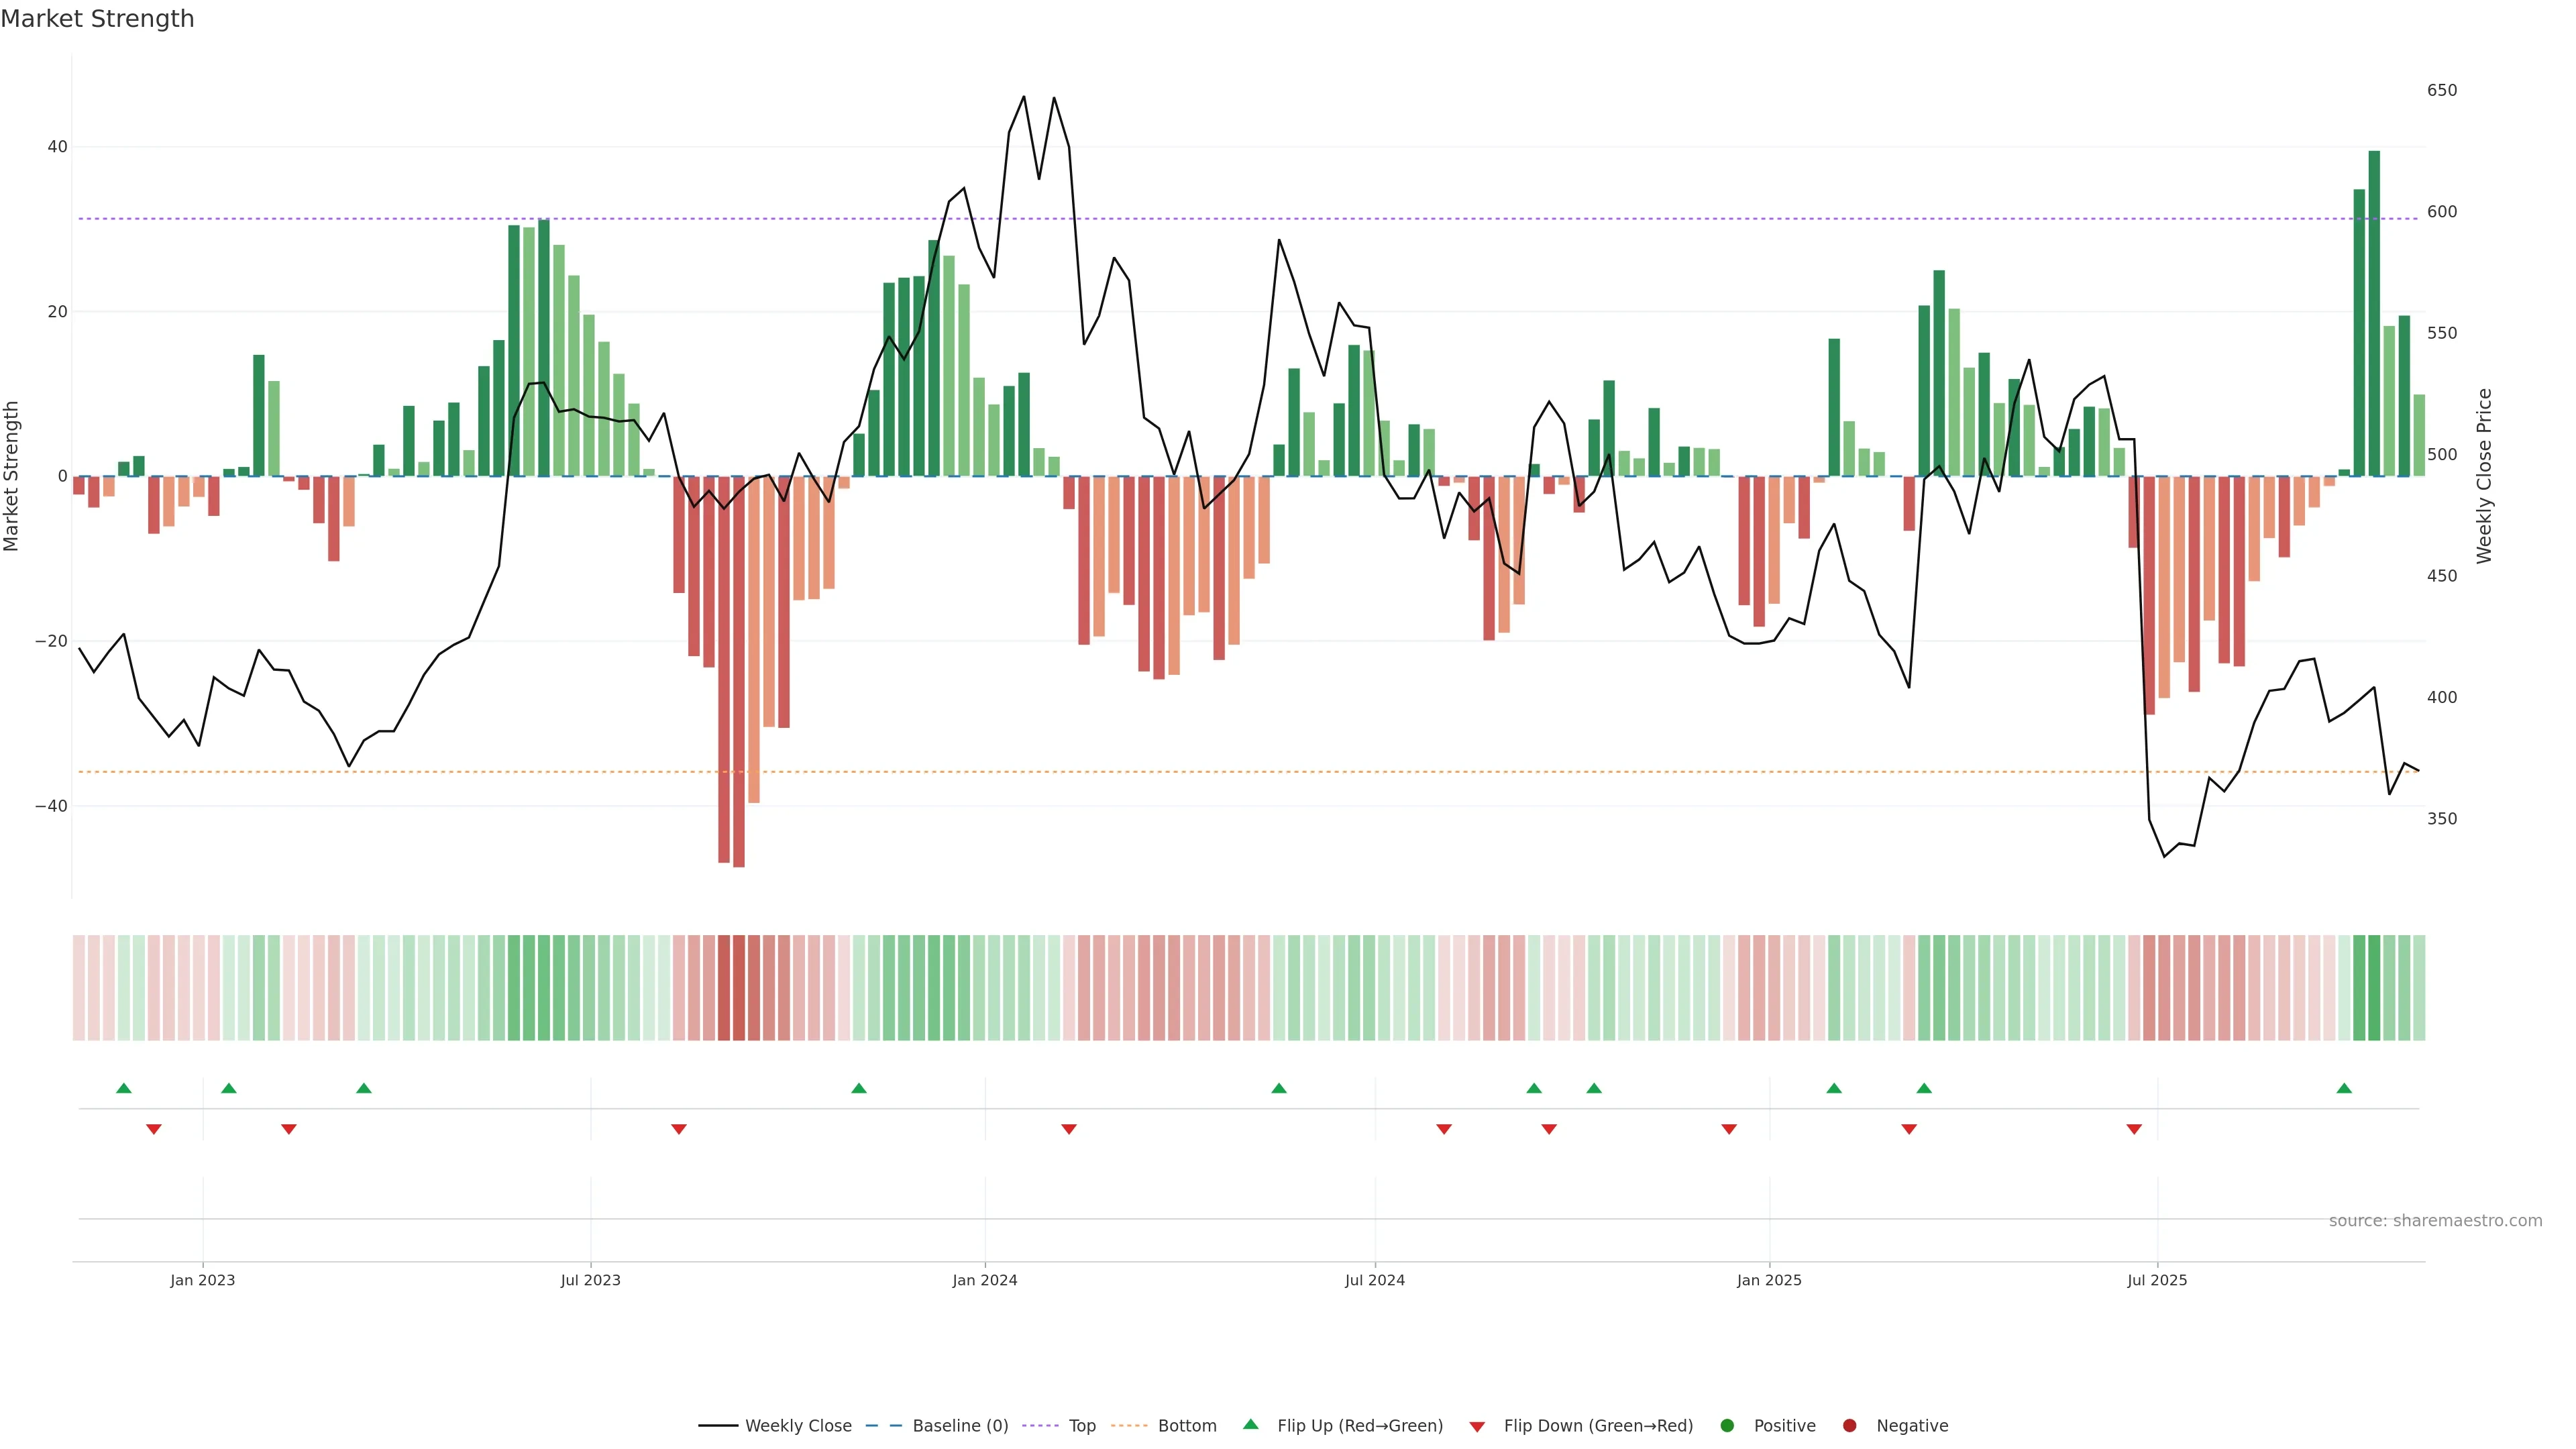Viewport: 2576px width, 1449px height.
Task: Click the Jul 2025 x-axis label
Action: click(x=2157, y=1280)
